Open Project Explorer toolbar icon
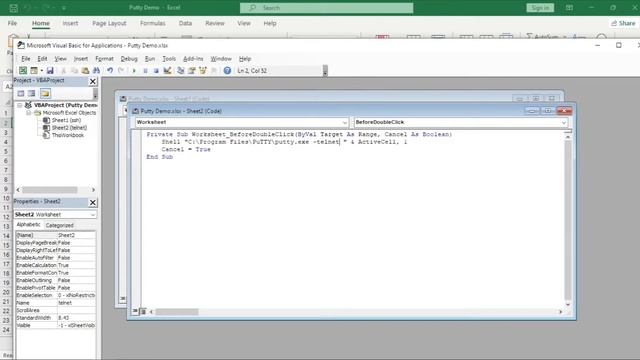The image size is (640, 360). (x=180, y=71)
